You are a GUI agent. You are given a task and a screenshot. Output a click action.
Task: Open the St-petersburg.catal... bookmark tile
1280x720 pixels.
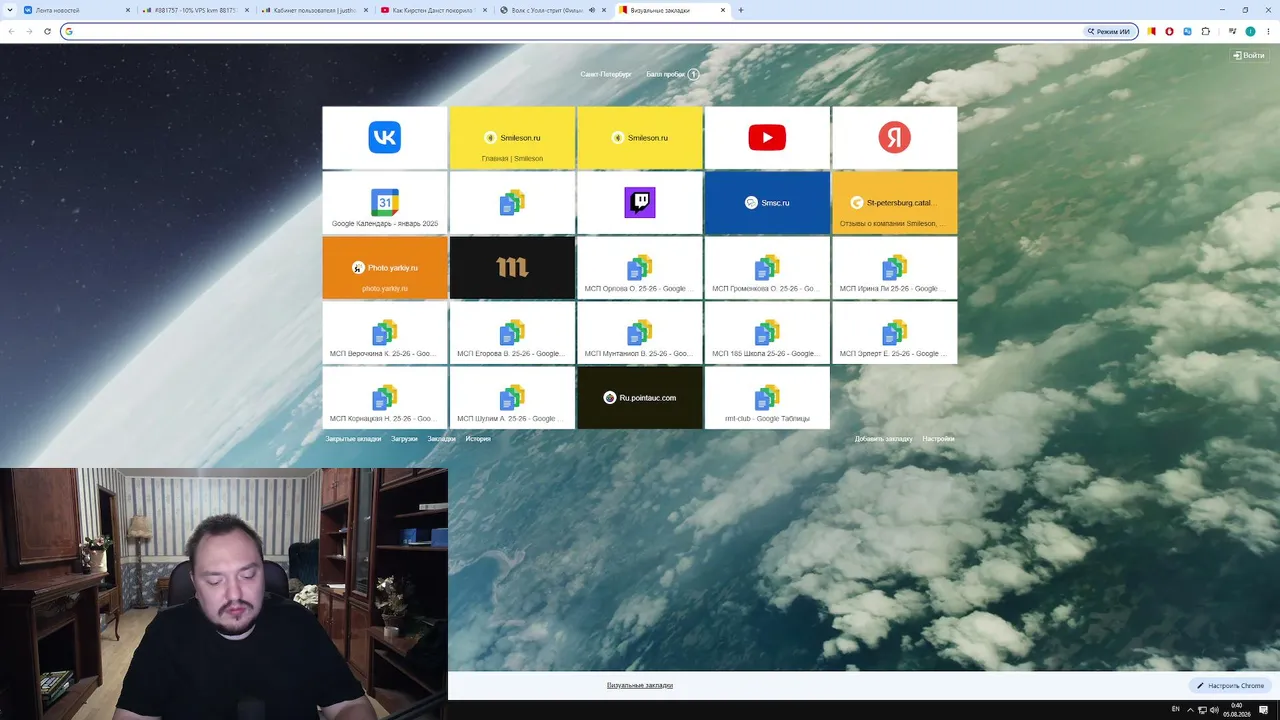[x=894, y=203]
